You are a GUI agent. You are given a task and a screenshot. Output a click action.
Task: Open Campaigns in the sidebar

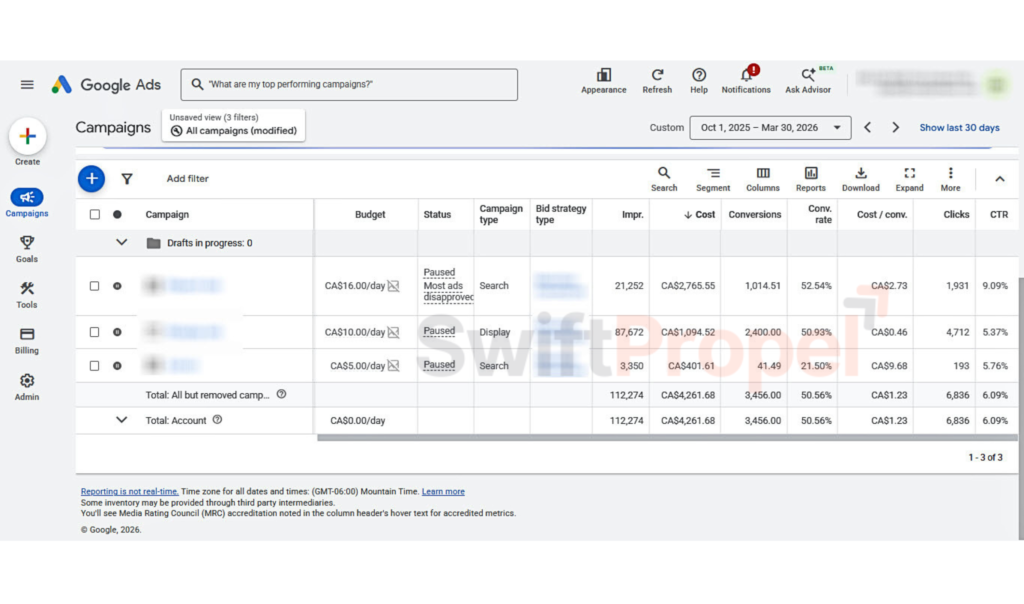(x=27, y=202)
